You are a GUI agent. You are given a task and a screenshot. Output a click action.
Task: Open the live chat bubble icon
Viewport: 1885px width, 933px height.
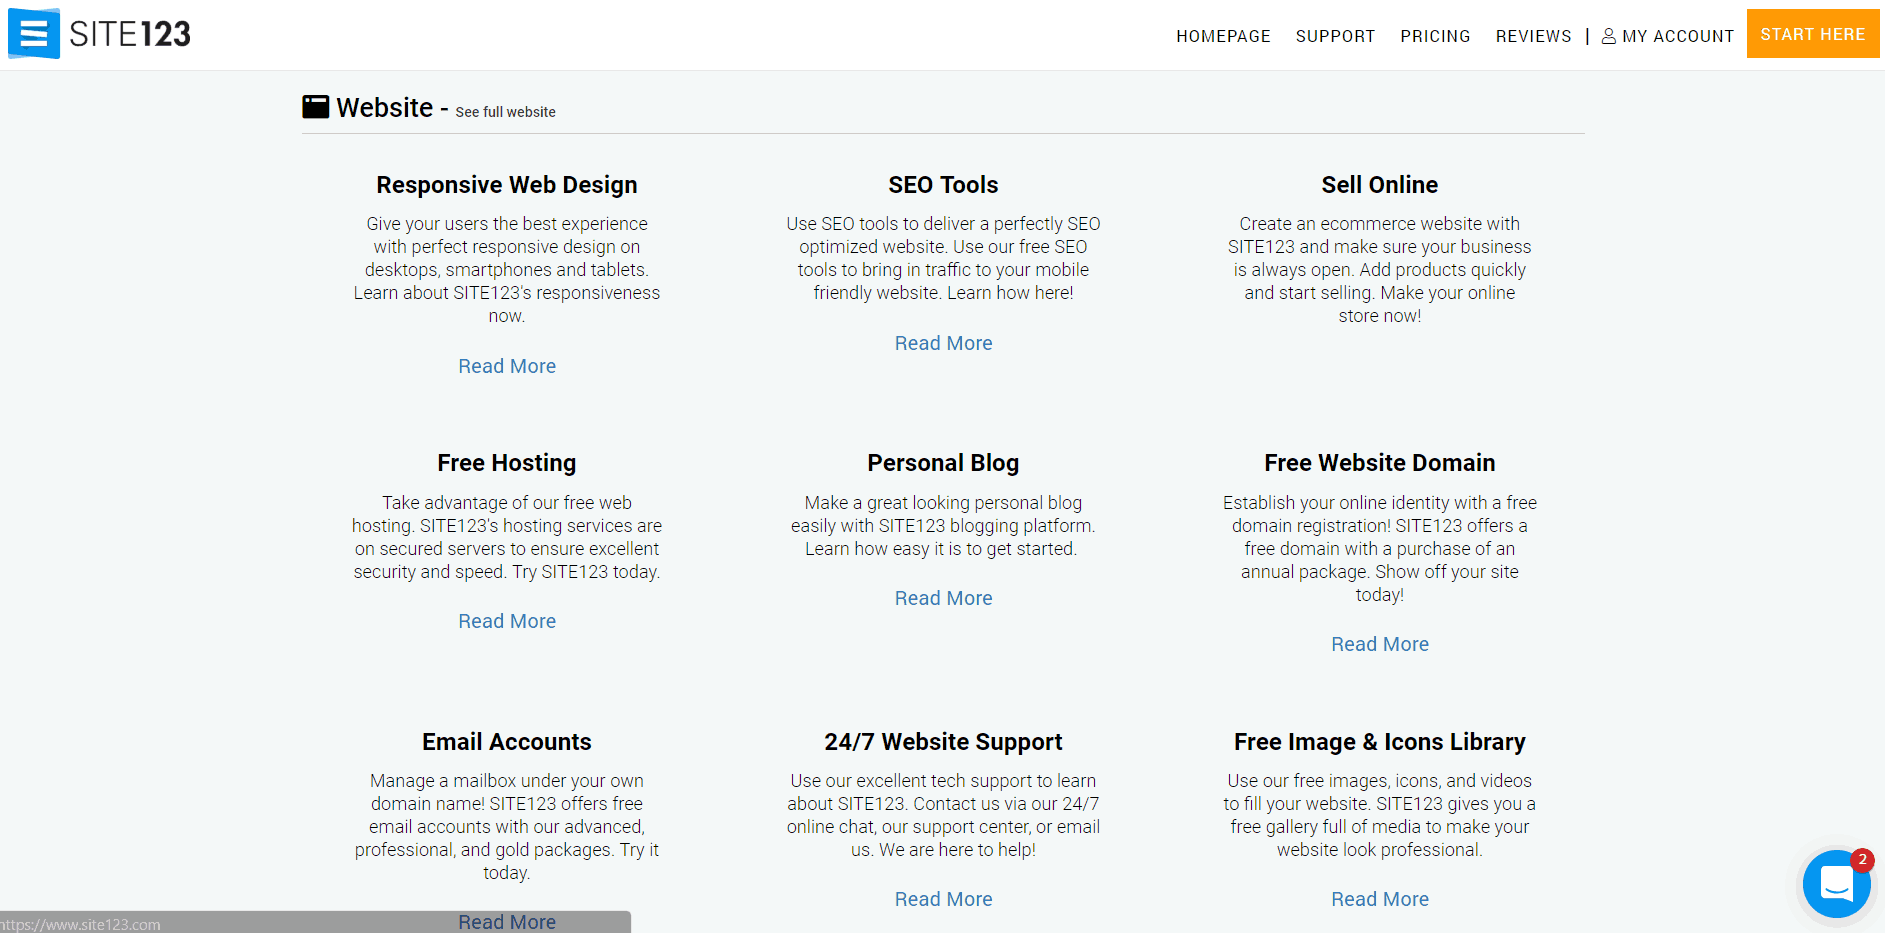1836,884
